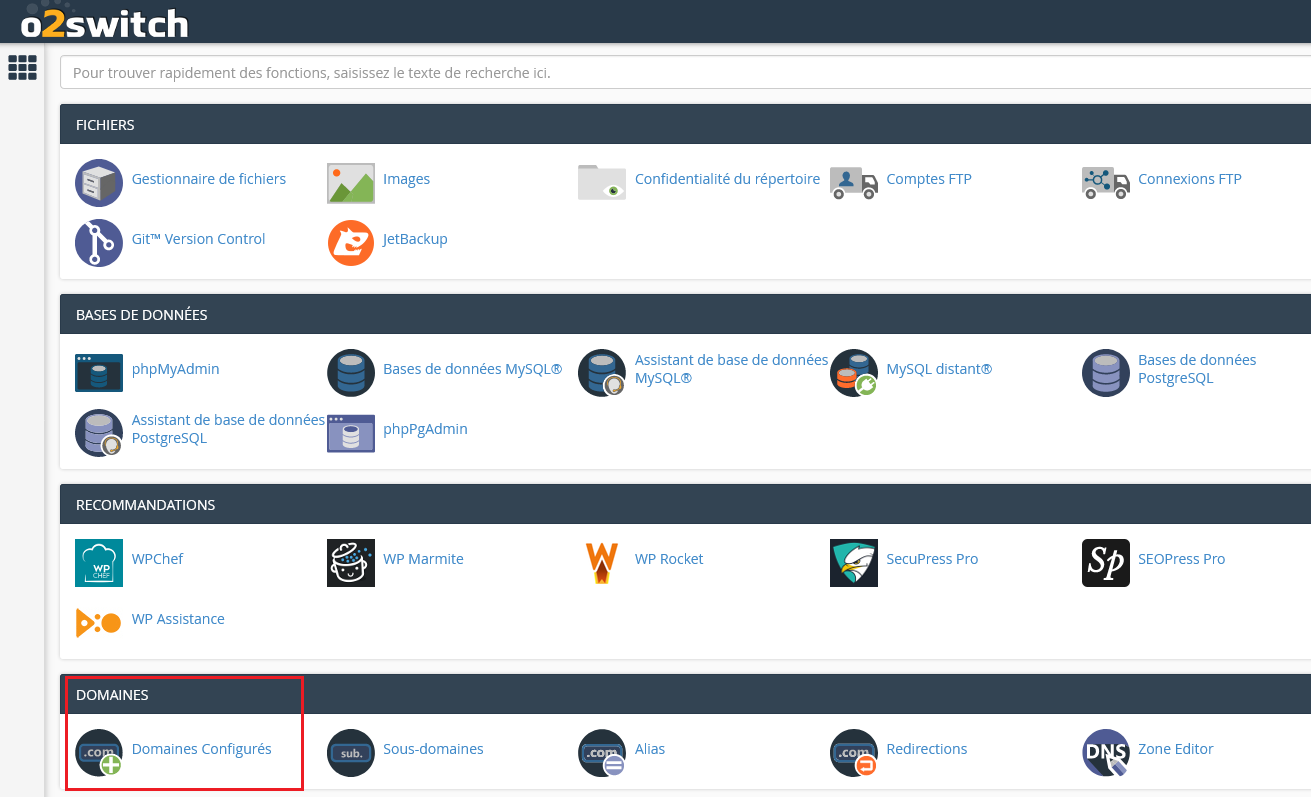Click the WPChef icon
The height and width of the screenshot is (797, 1311).
tap(99, 563)
